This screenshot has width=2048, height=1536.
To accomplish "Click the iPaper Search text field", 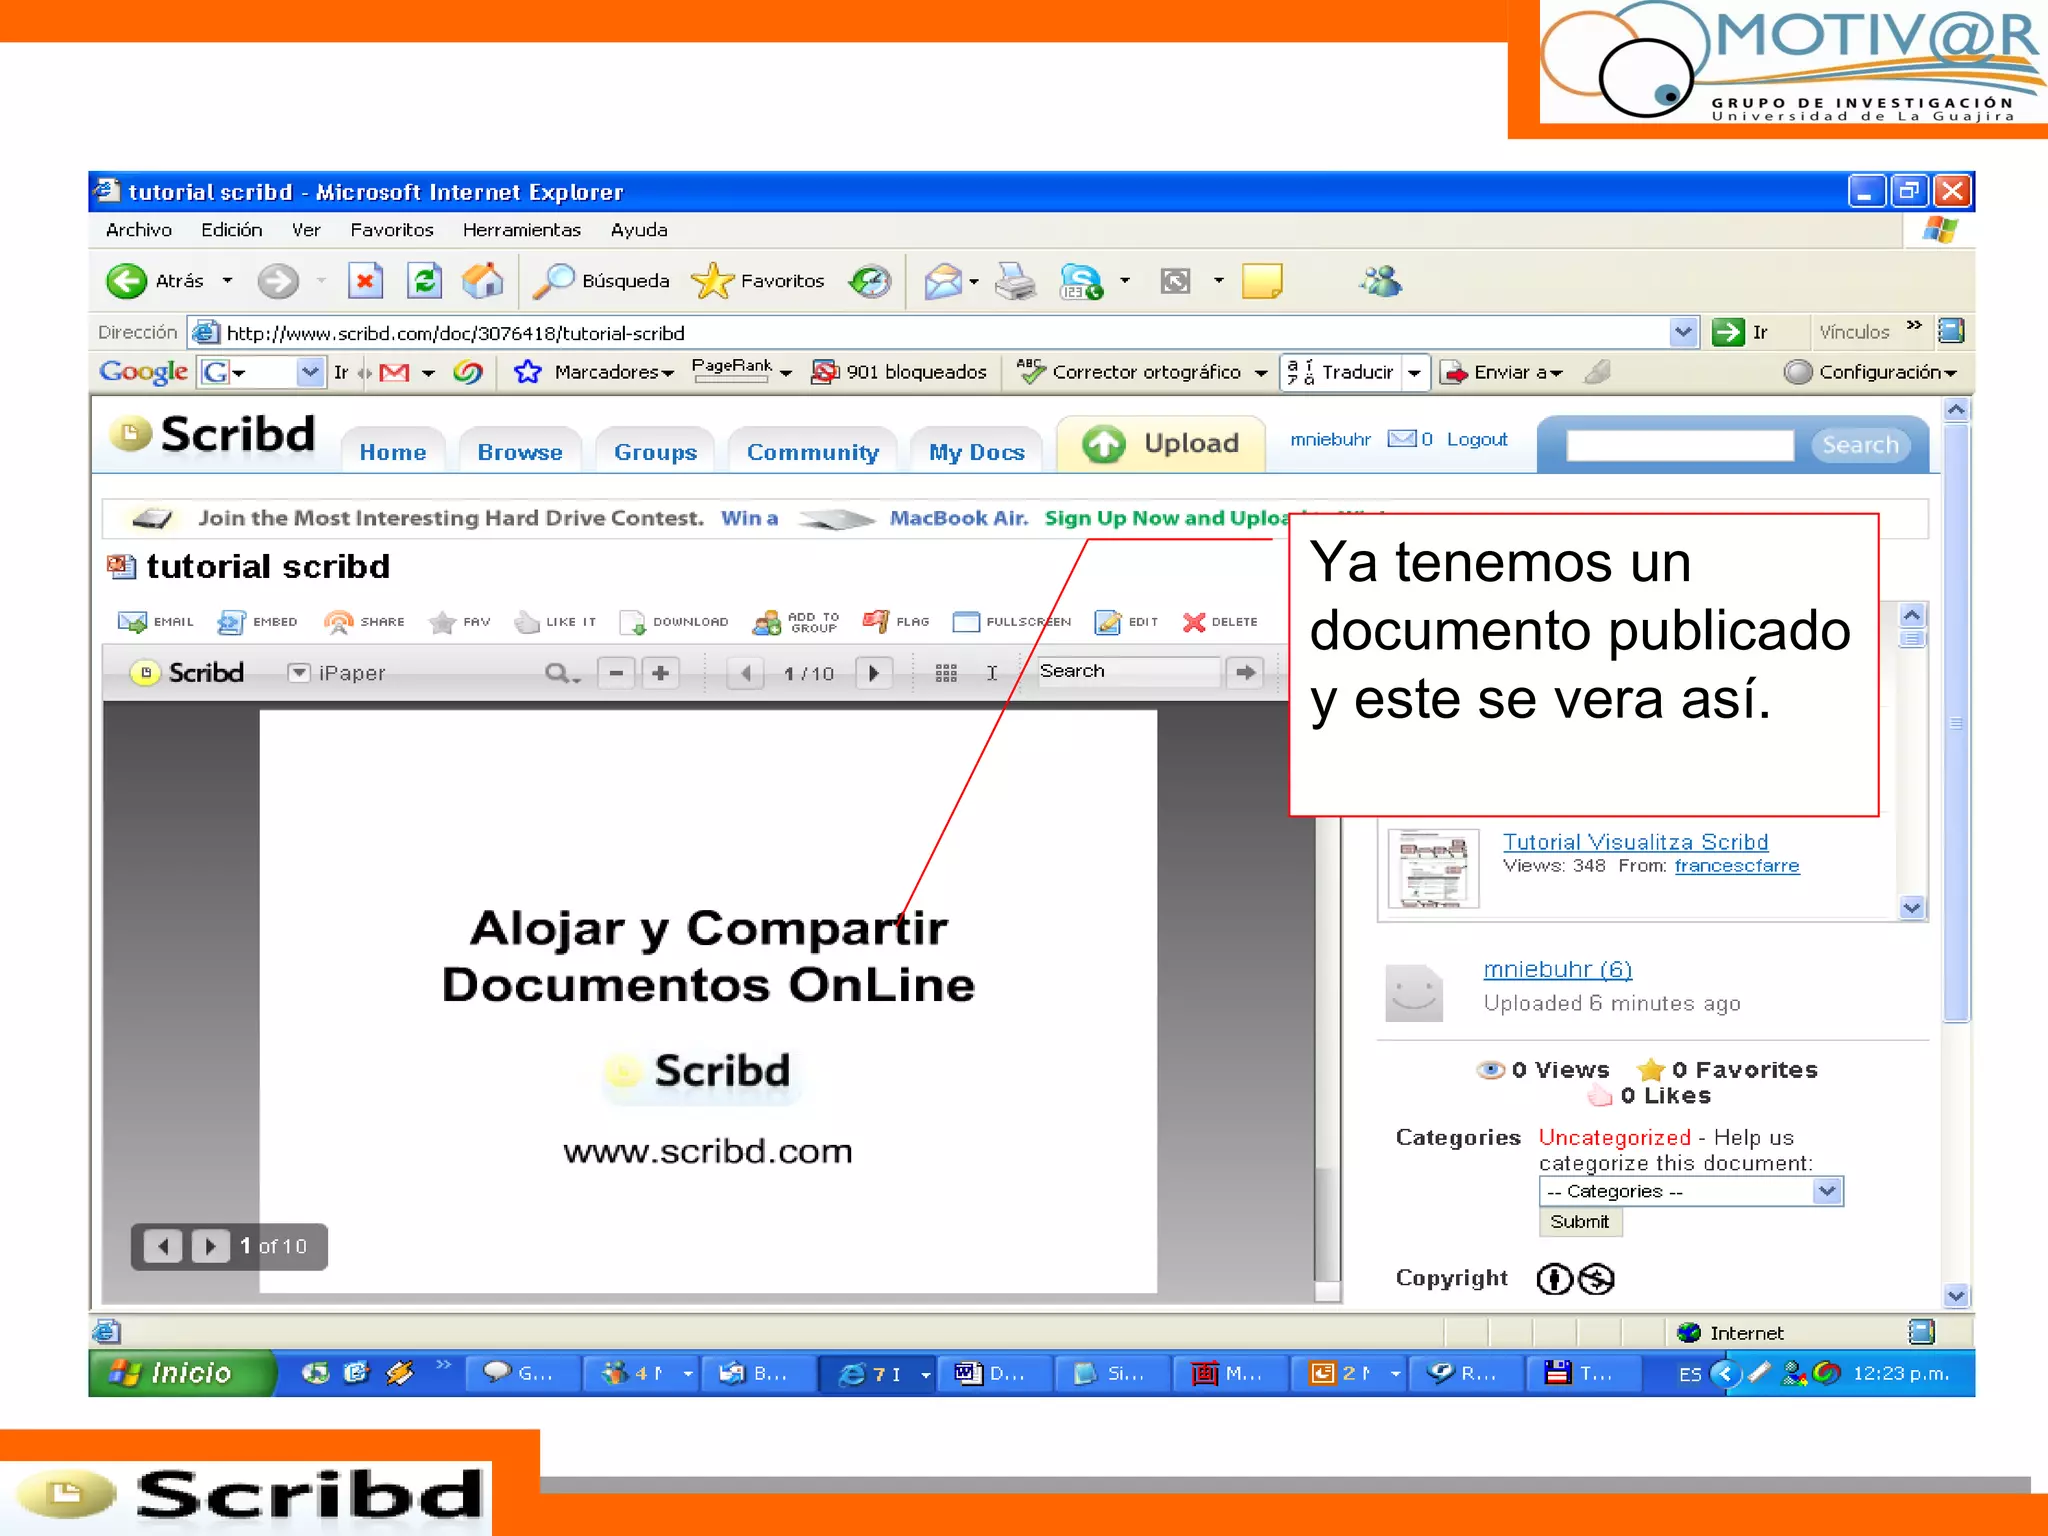I will pyautogui.click(x=1127, y=671).
